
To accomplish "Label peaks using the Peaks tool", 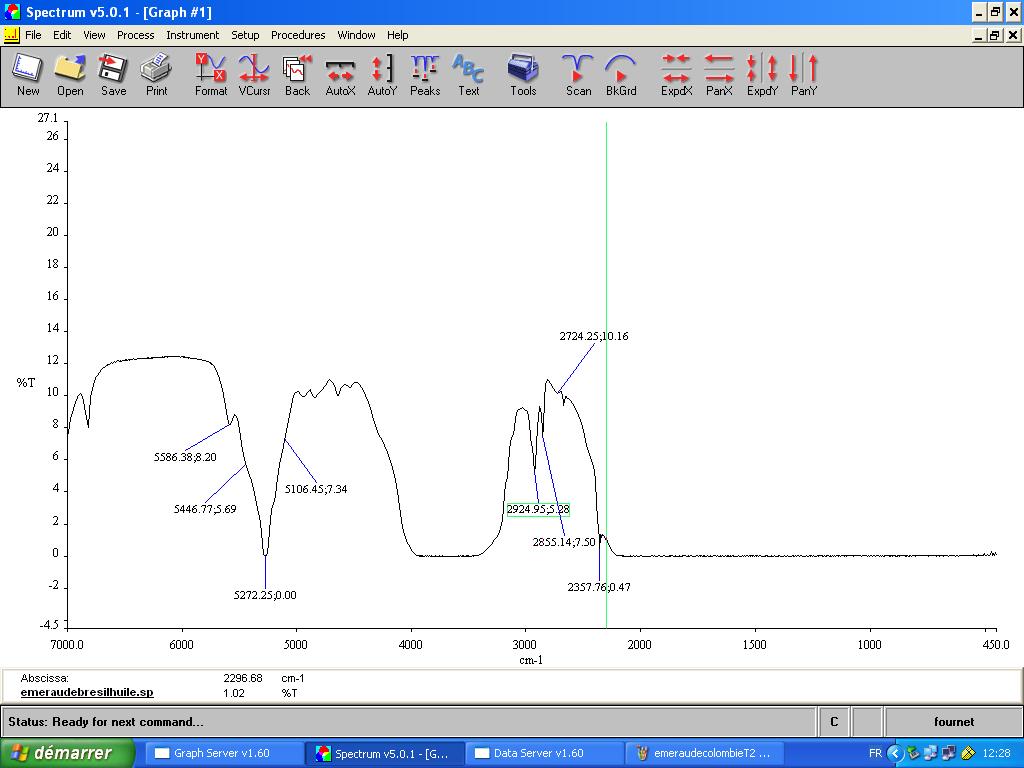I will [x=425, y=75].
